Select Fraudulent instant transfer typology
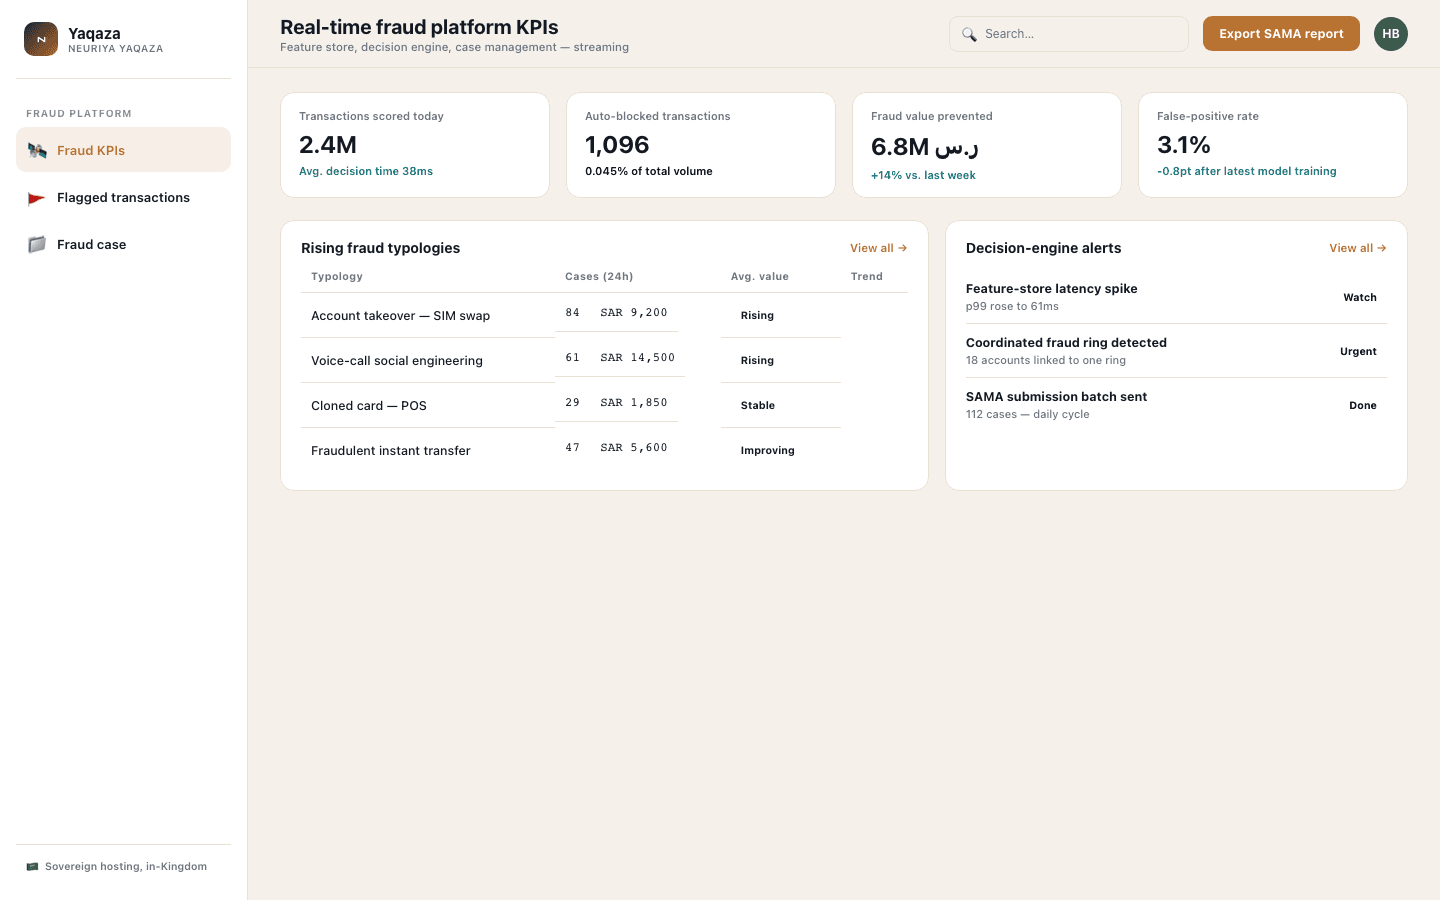This screenshot has width=1440, height=900. pyautogui.click(x=604, y=450)
